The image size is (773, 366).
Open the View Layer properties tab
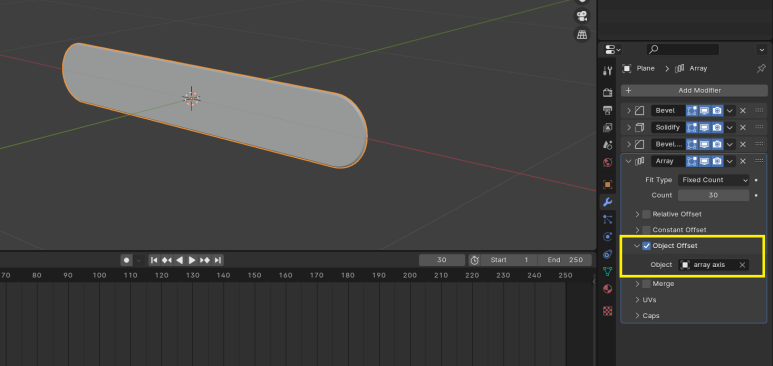point(607,128)
